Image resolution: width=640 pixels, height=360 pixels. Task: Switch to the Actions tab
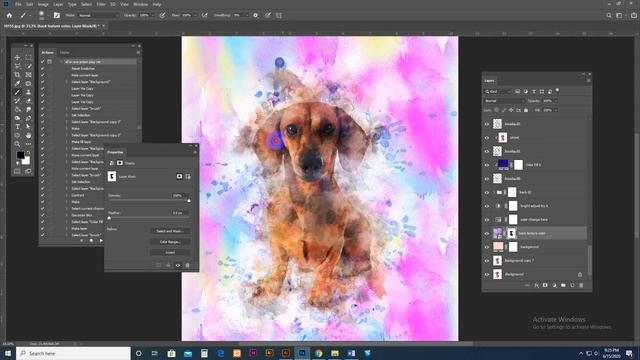coord(47,52)
